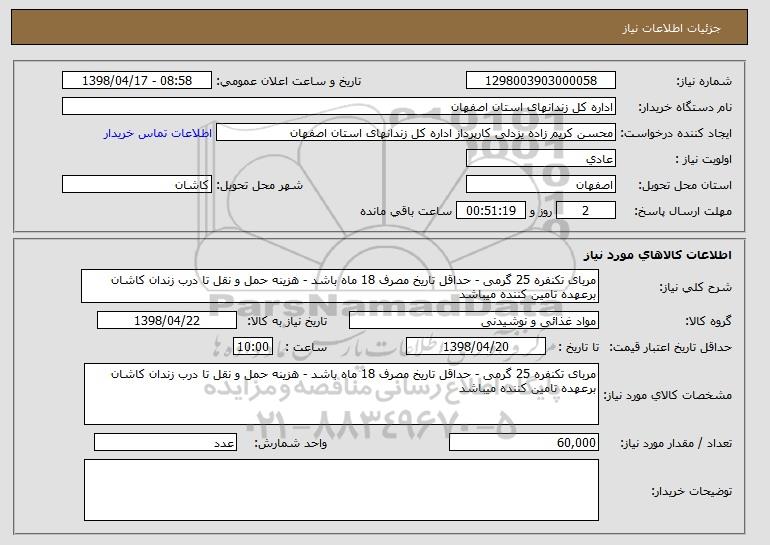The height and width of the screenshot is (545, 770).
Task: Click the جزئیات اطلاعات نیاز header title
Action: point(671,28)
